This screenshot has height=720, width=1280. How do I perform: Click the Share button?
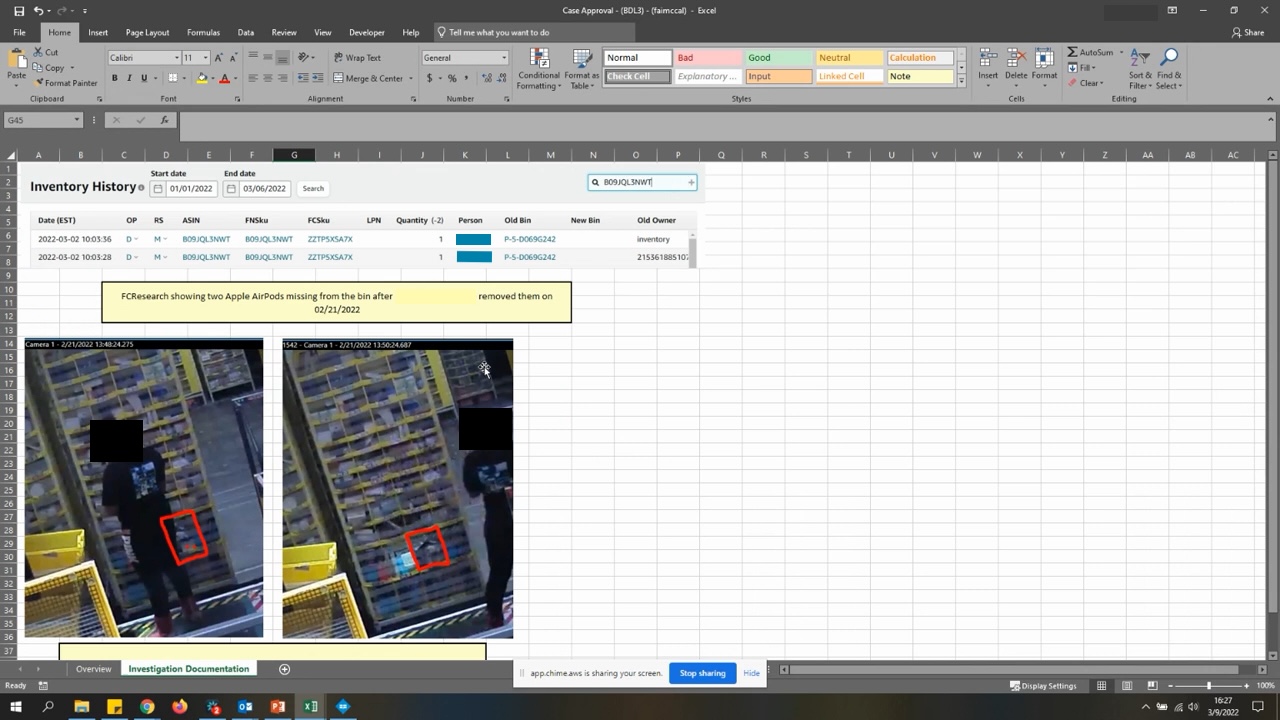point(1248,32)
